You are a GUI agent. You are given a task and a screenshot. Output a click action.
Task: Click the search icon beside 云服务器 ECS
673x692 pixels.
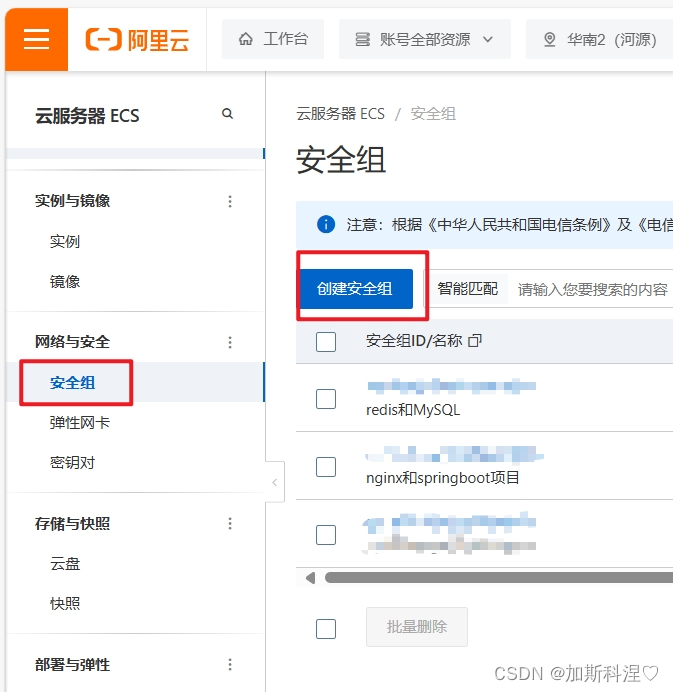(x=227, y=114)
